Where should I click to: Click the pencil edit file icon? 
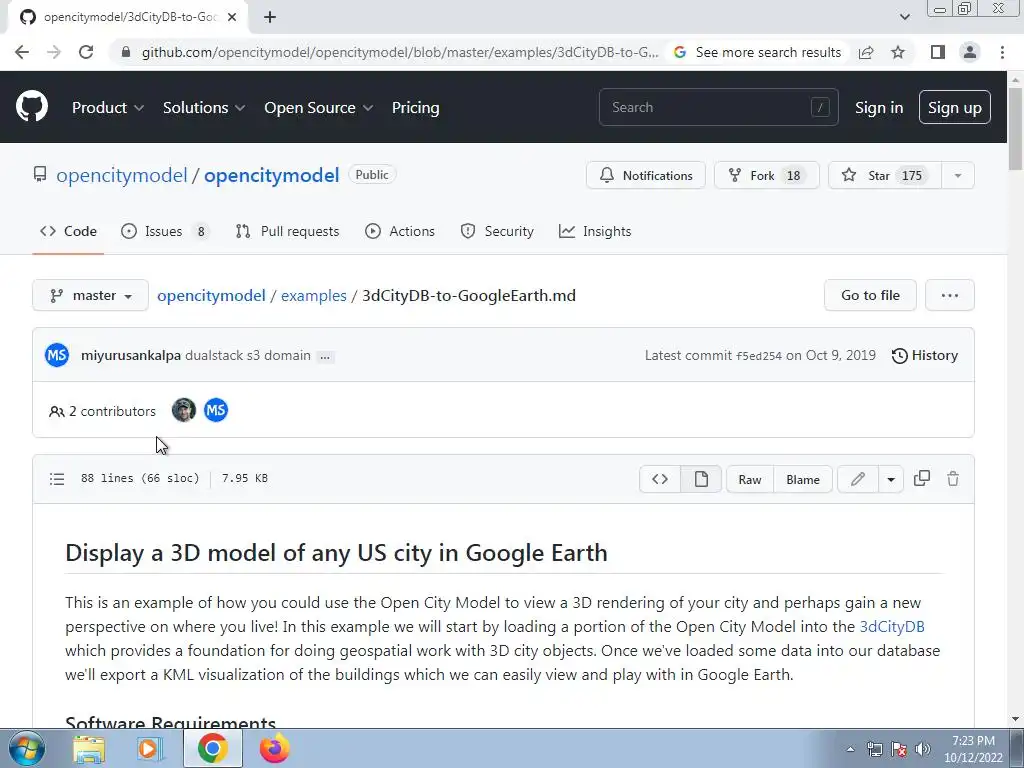click(857, 479)
